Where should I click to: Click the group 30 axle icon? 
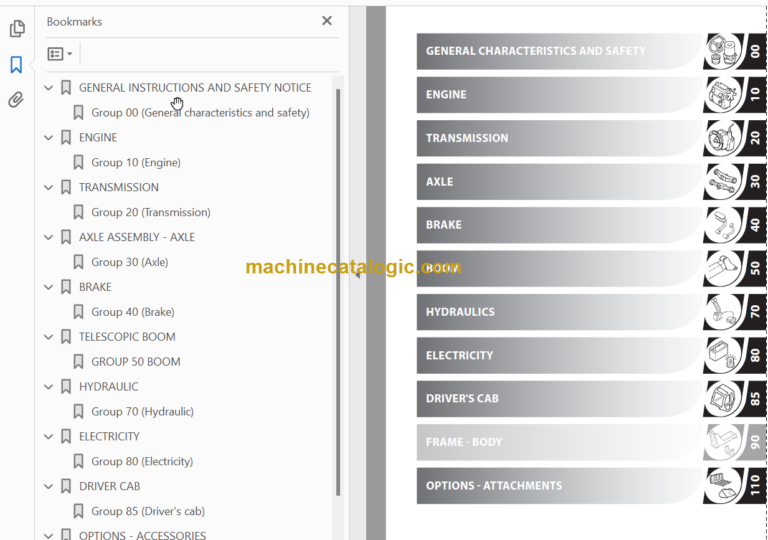coord(723,182)
